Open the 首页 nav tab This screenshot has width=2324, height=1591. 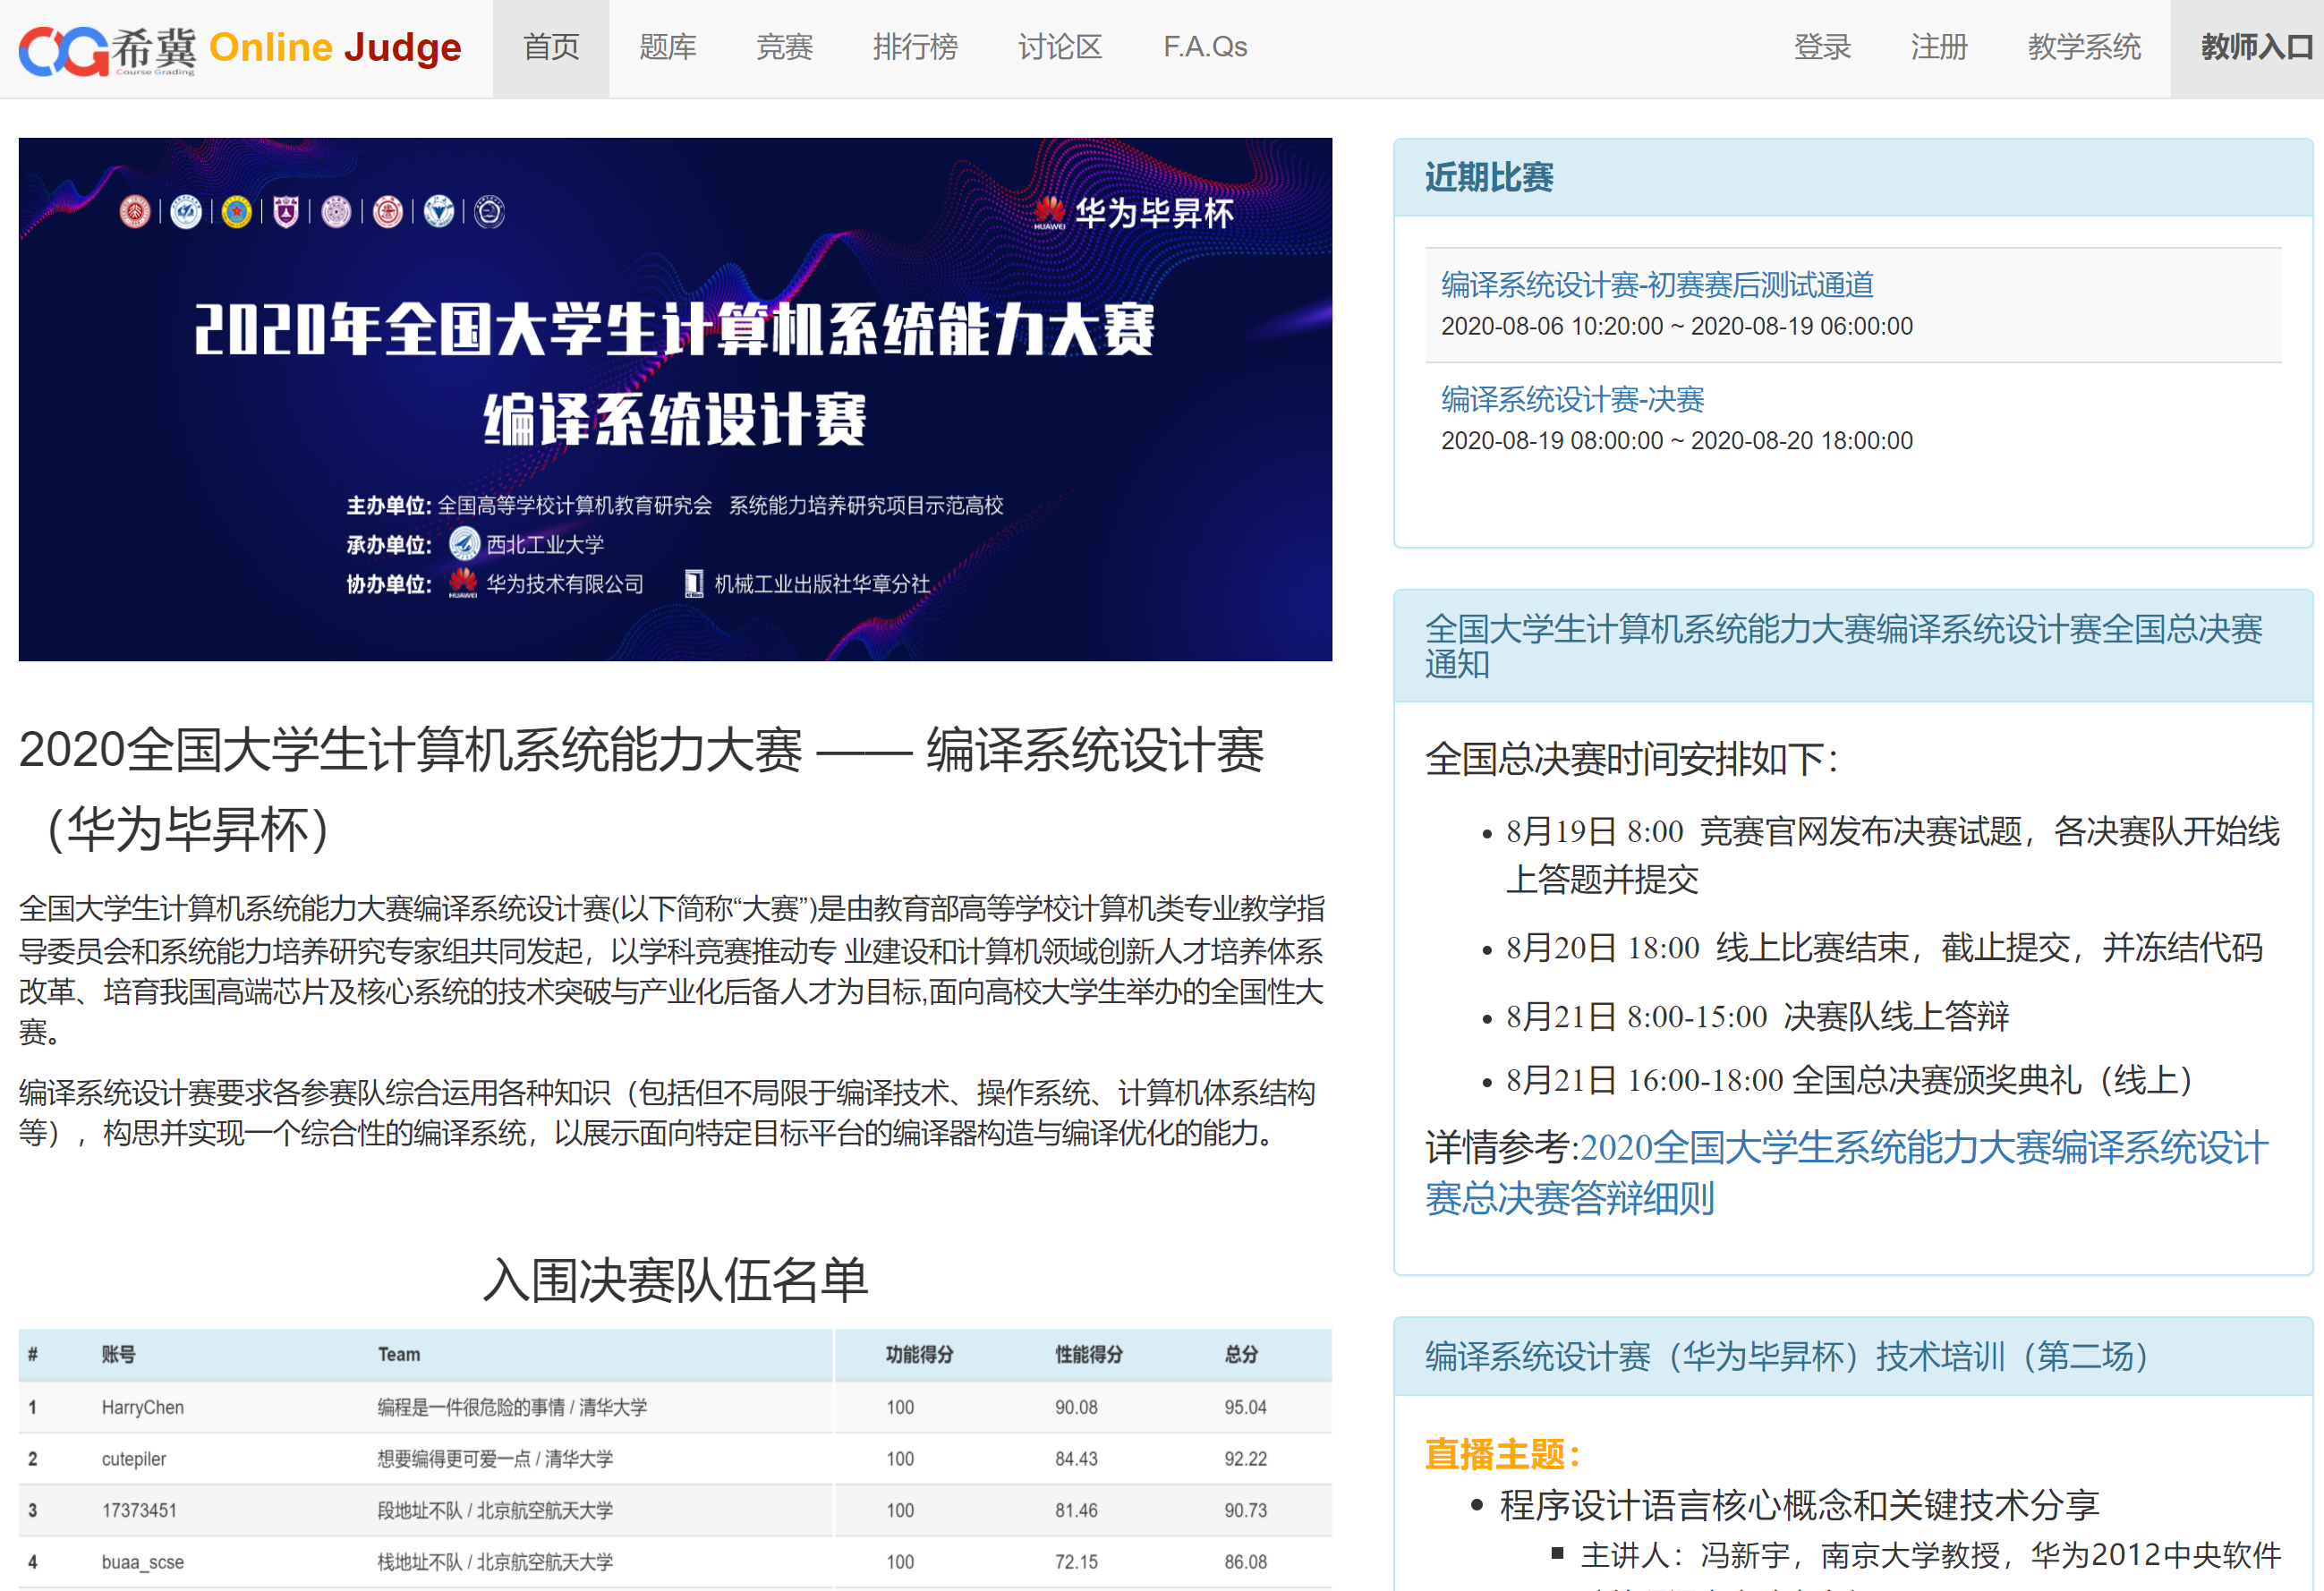[551, 48]
